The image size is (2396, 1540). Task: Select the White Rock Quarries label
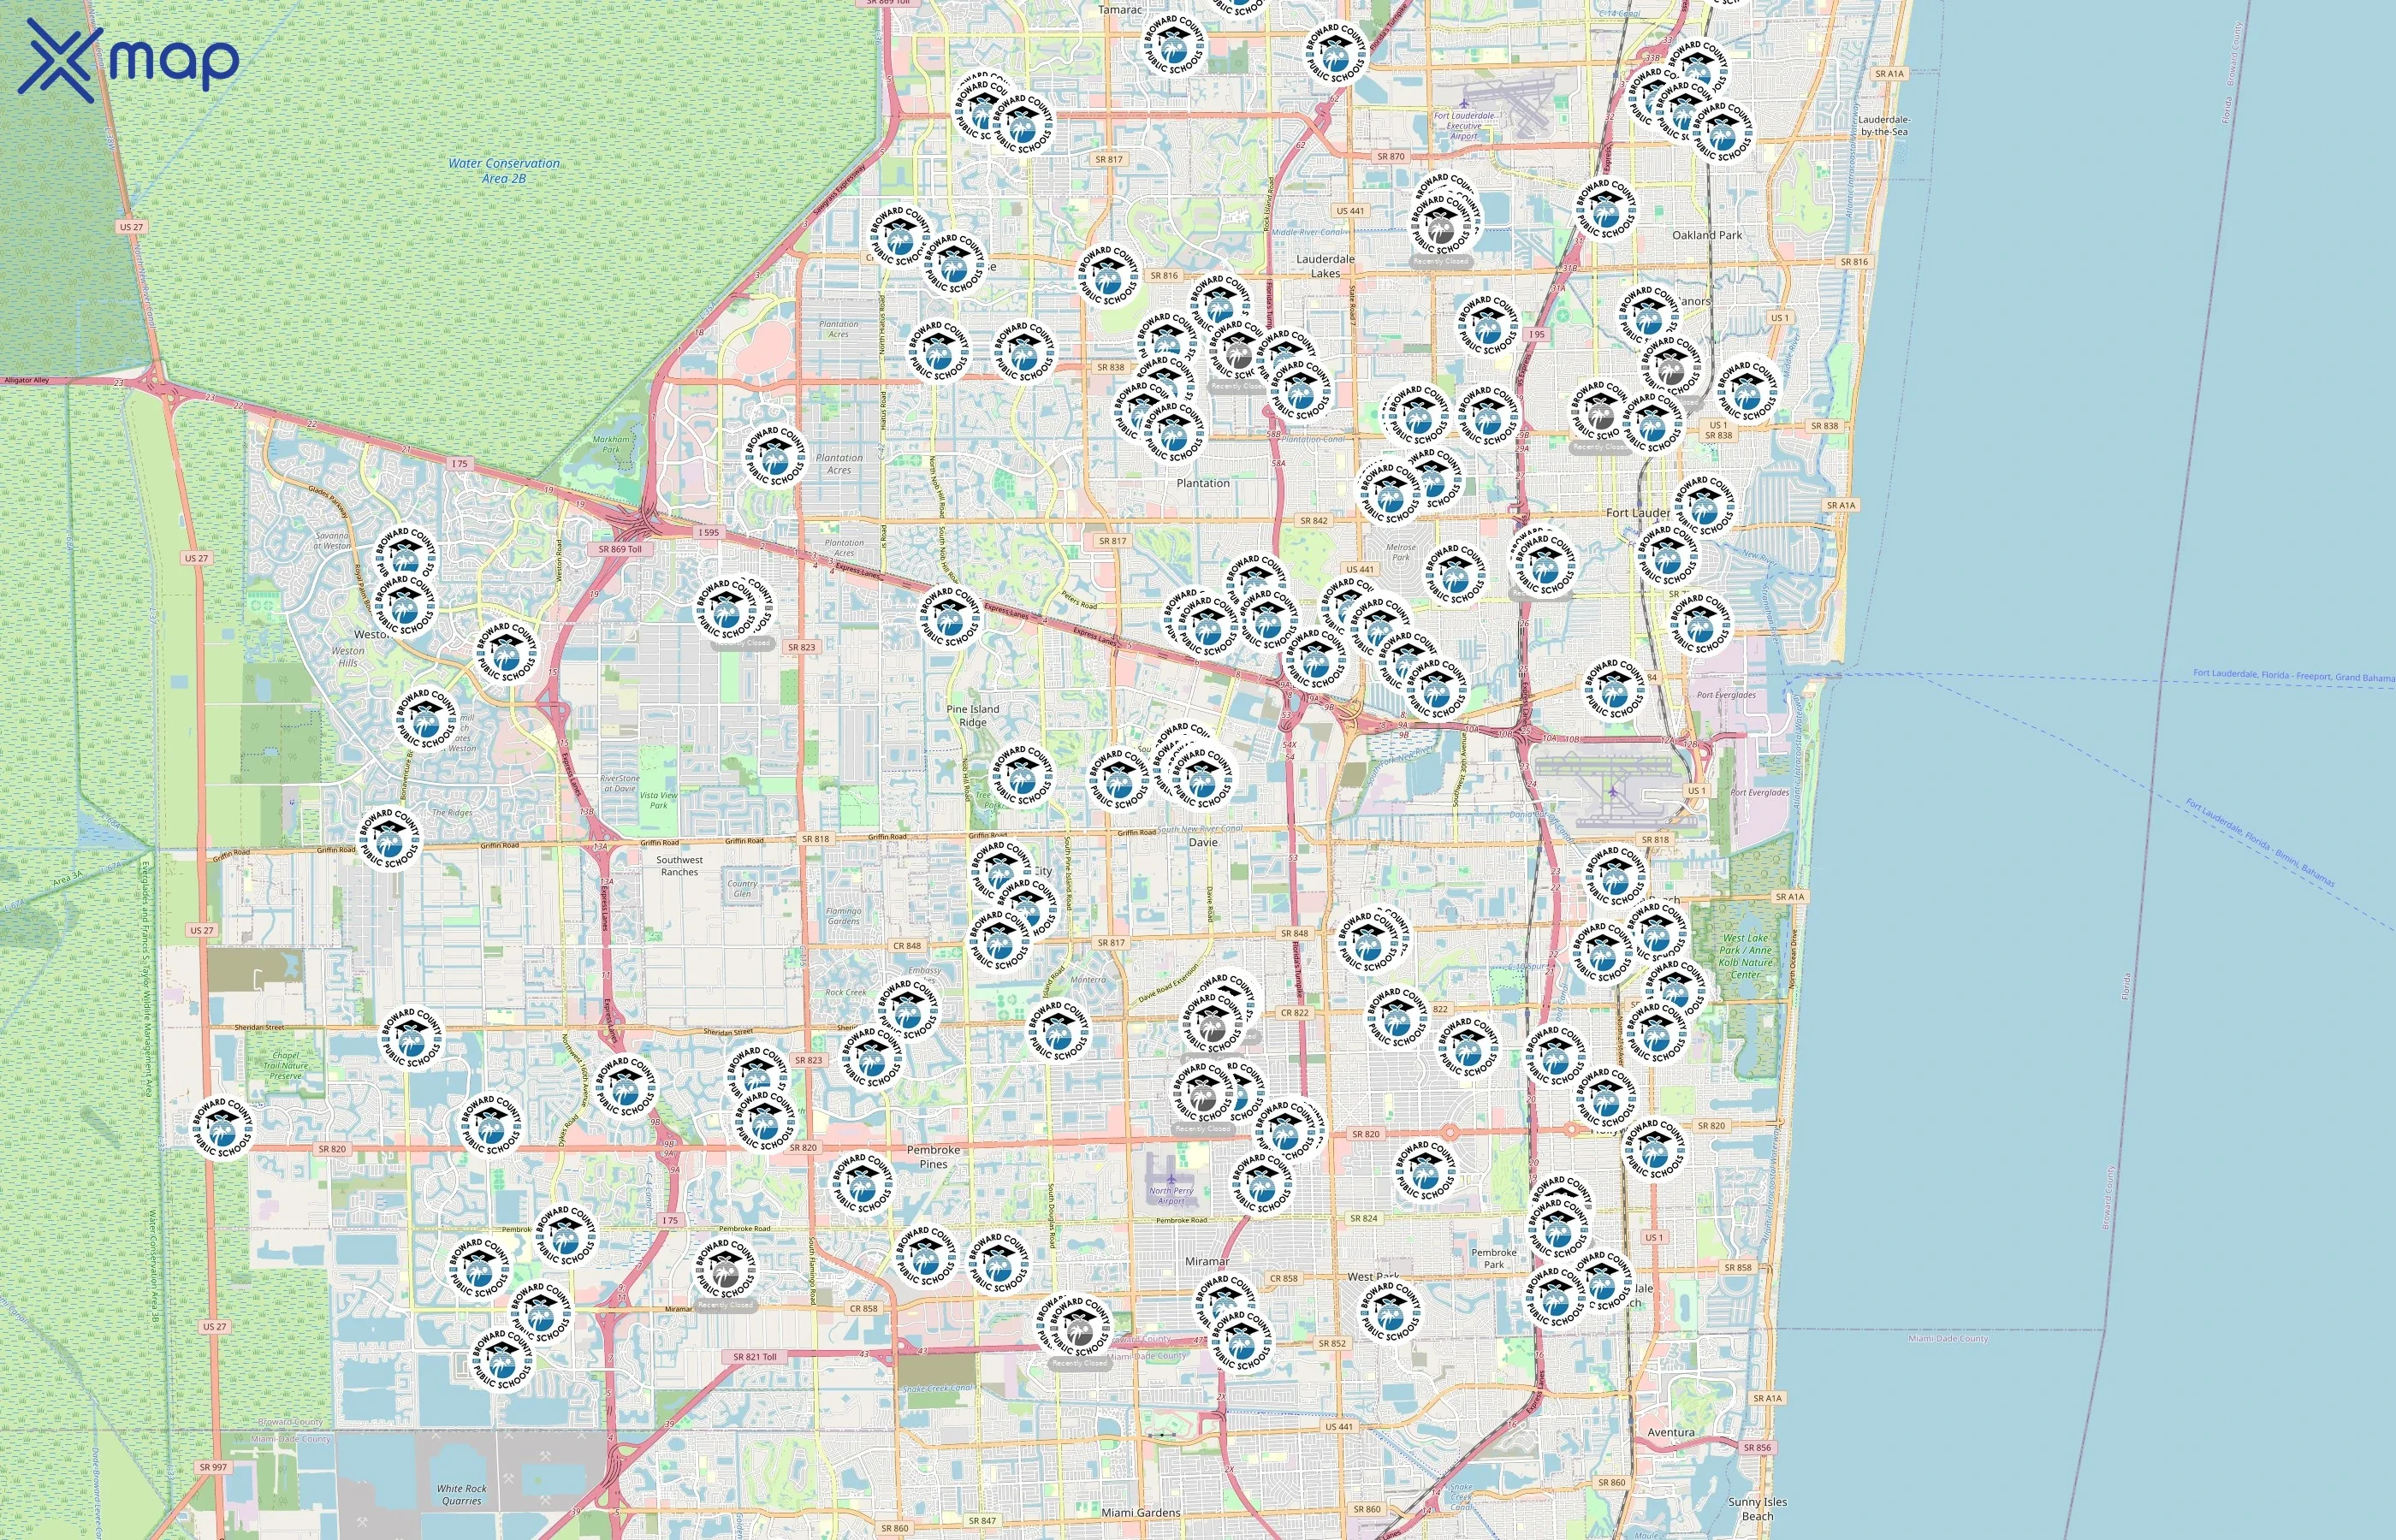(461, 1494)
